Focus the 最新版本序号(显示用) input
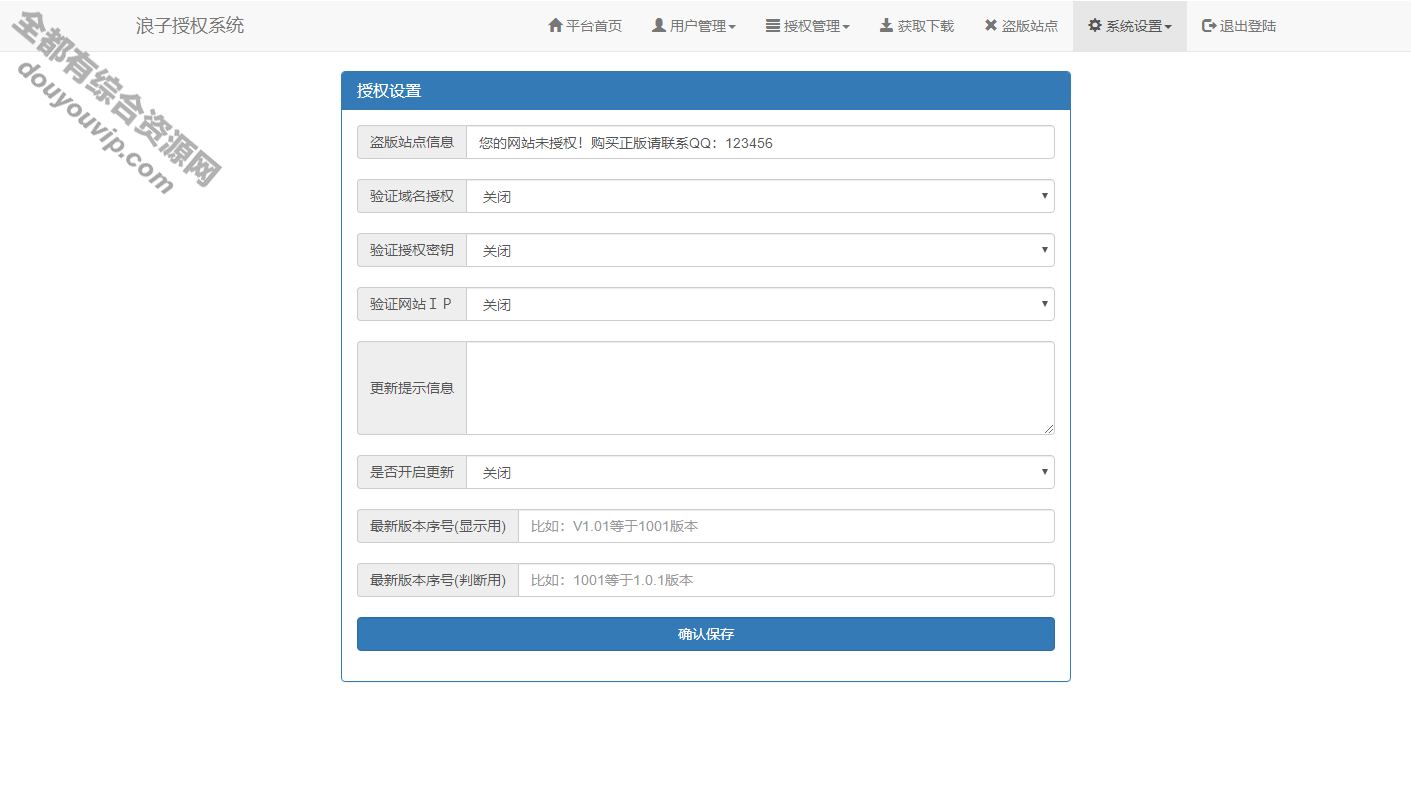The width and height of the screenshot is (1411, 794). point(786,526)
